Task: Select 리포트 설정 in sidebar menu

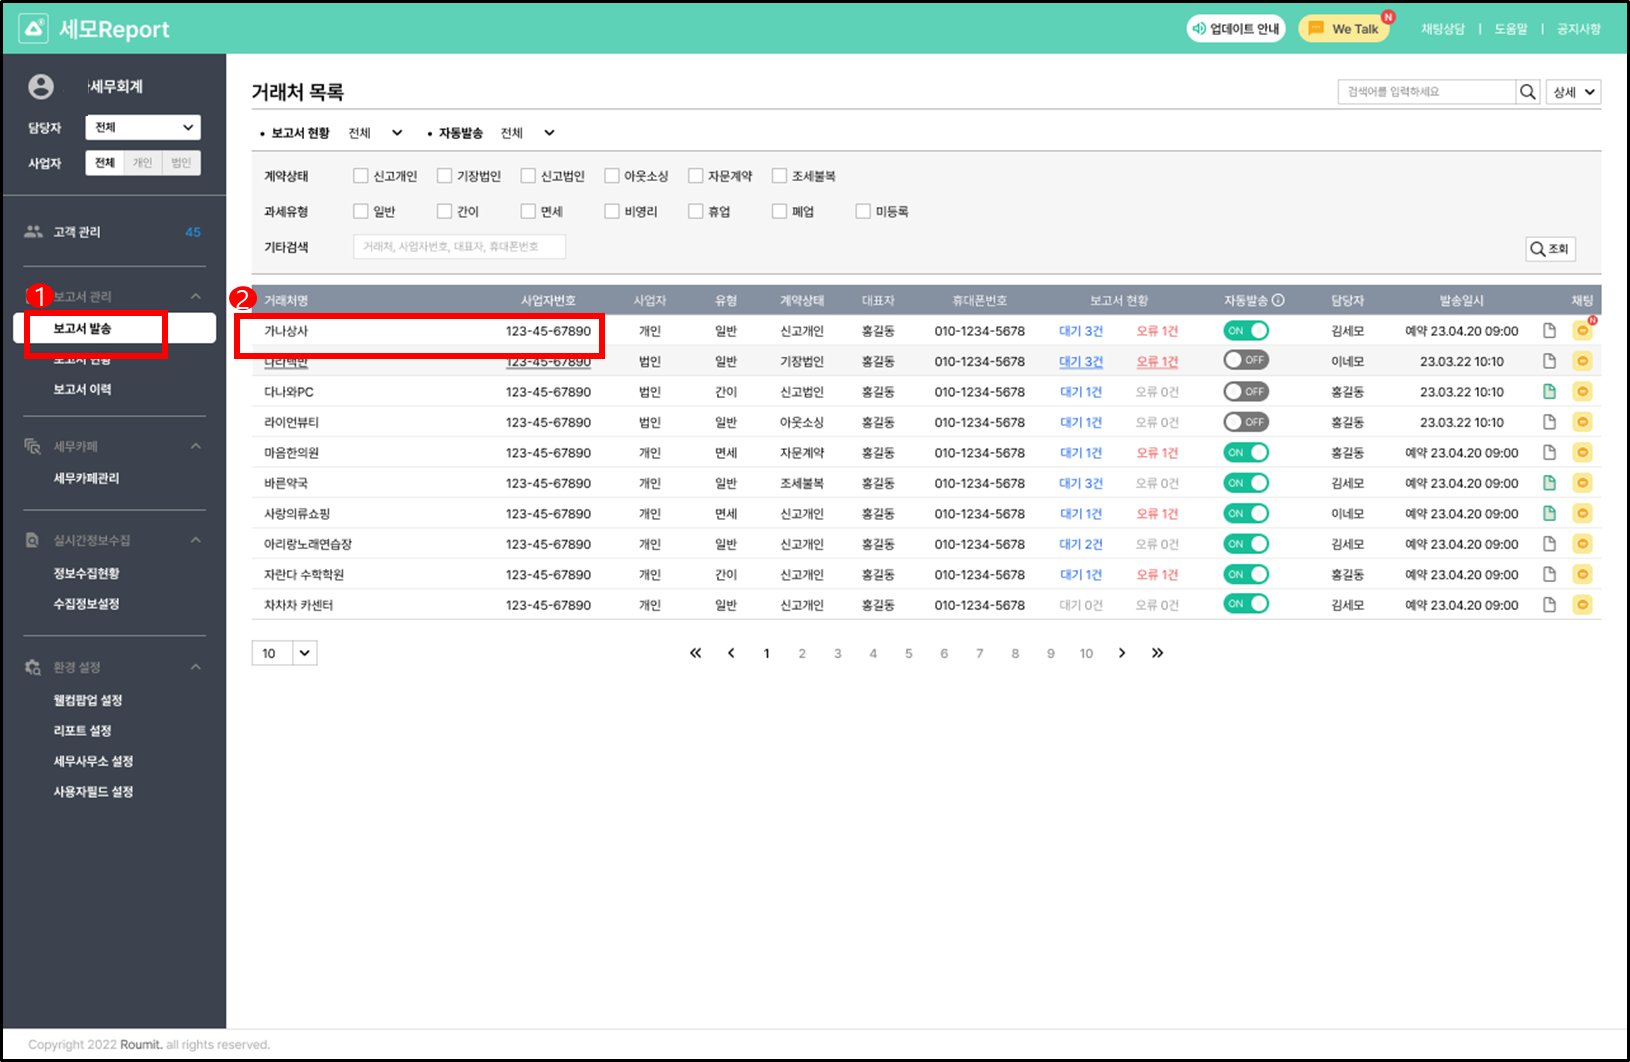Action: (82, 731)
